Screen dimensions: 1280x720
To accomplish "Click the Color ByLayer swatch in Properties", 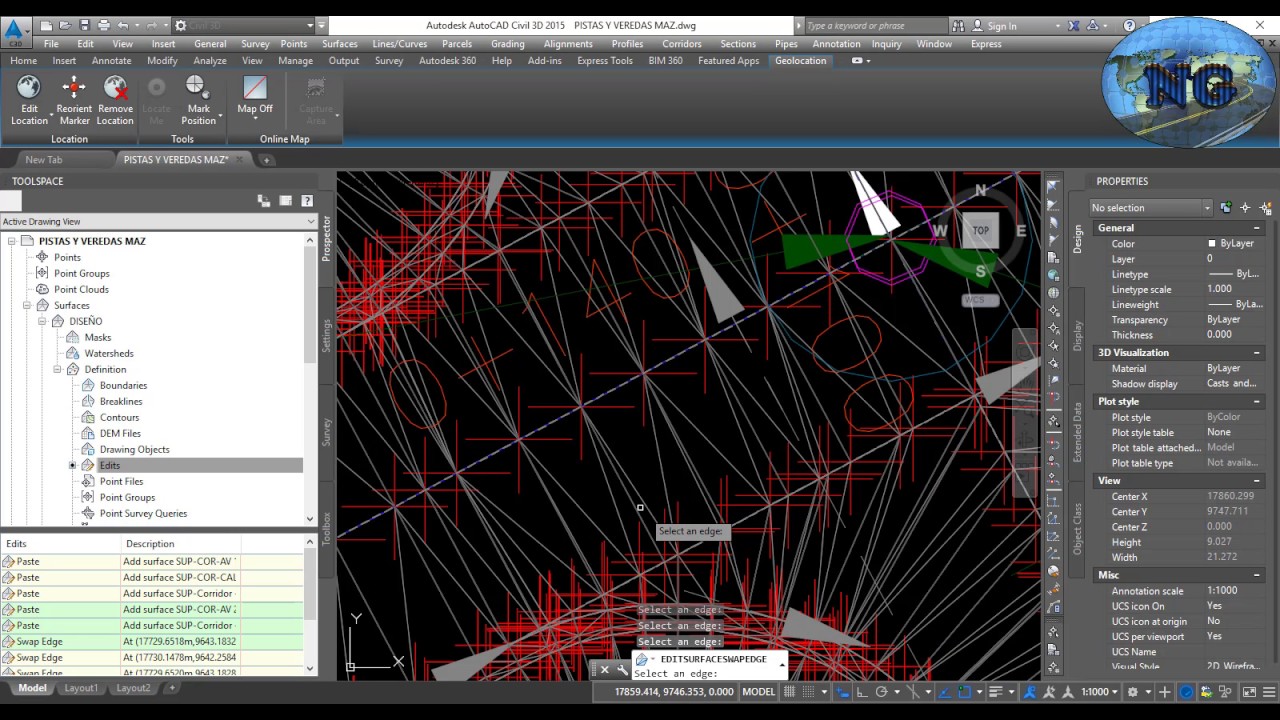I will [x=1212, y=244].
